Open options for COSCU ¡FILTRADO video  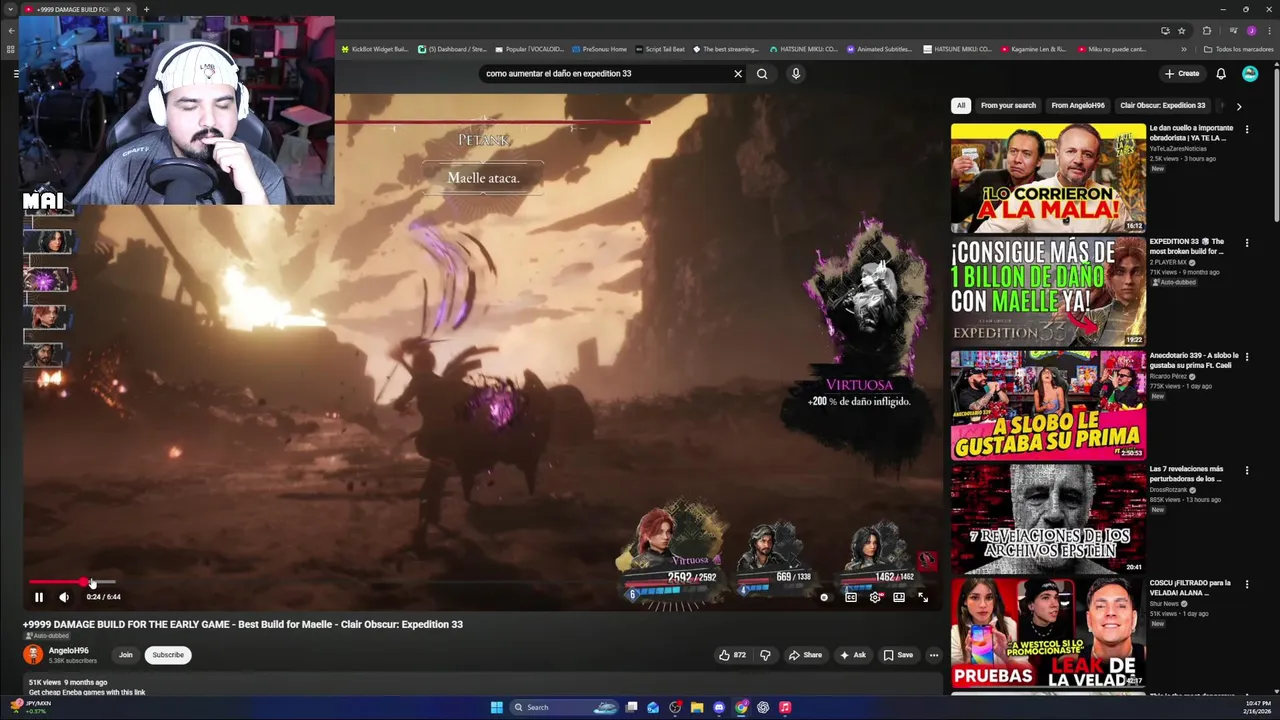(x=1247, y=583)
